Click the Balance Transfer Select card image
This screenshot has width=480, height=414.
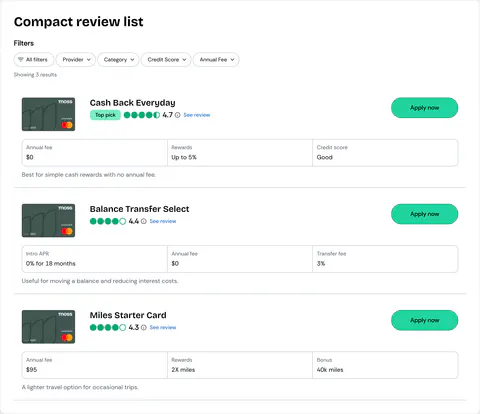(48, 220)
